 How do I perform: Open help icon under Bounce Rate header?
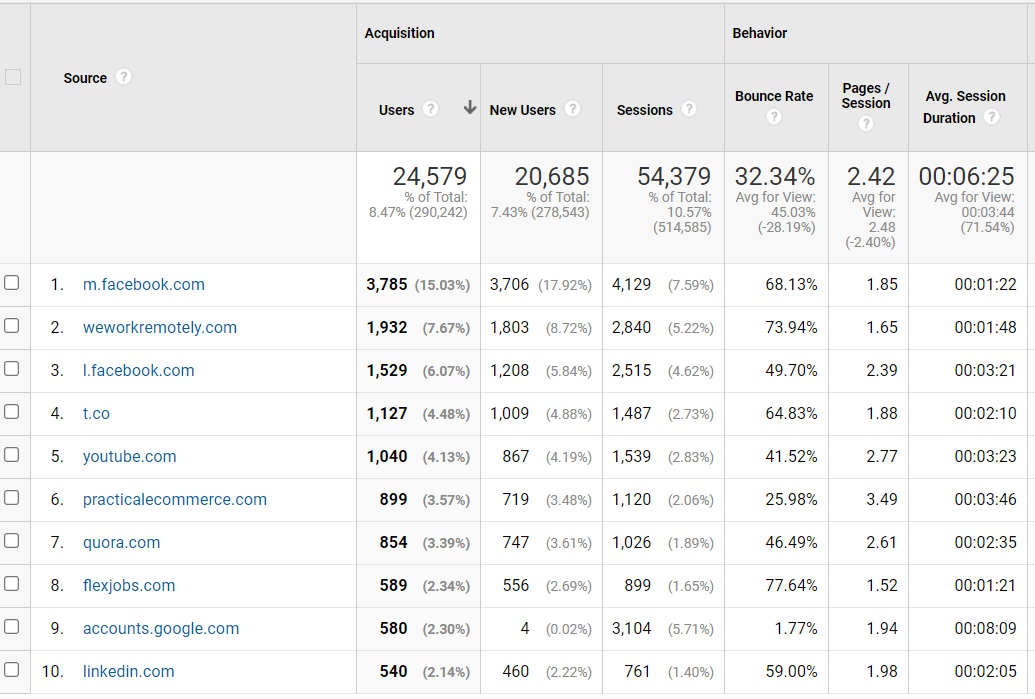click(x=774, y=117)
